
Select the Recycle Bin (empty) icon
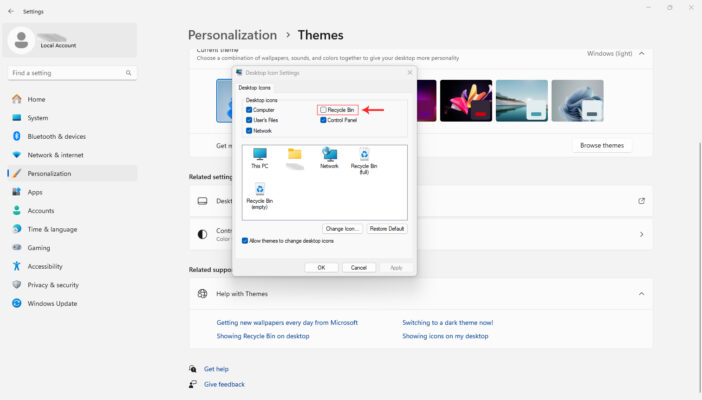coord(259,191)
